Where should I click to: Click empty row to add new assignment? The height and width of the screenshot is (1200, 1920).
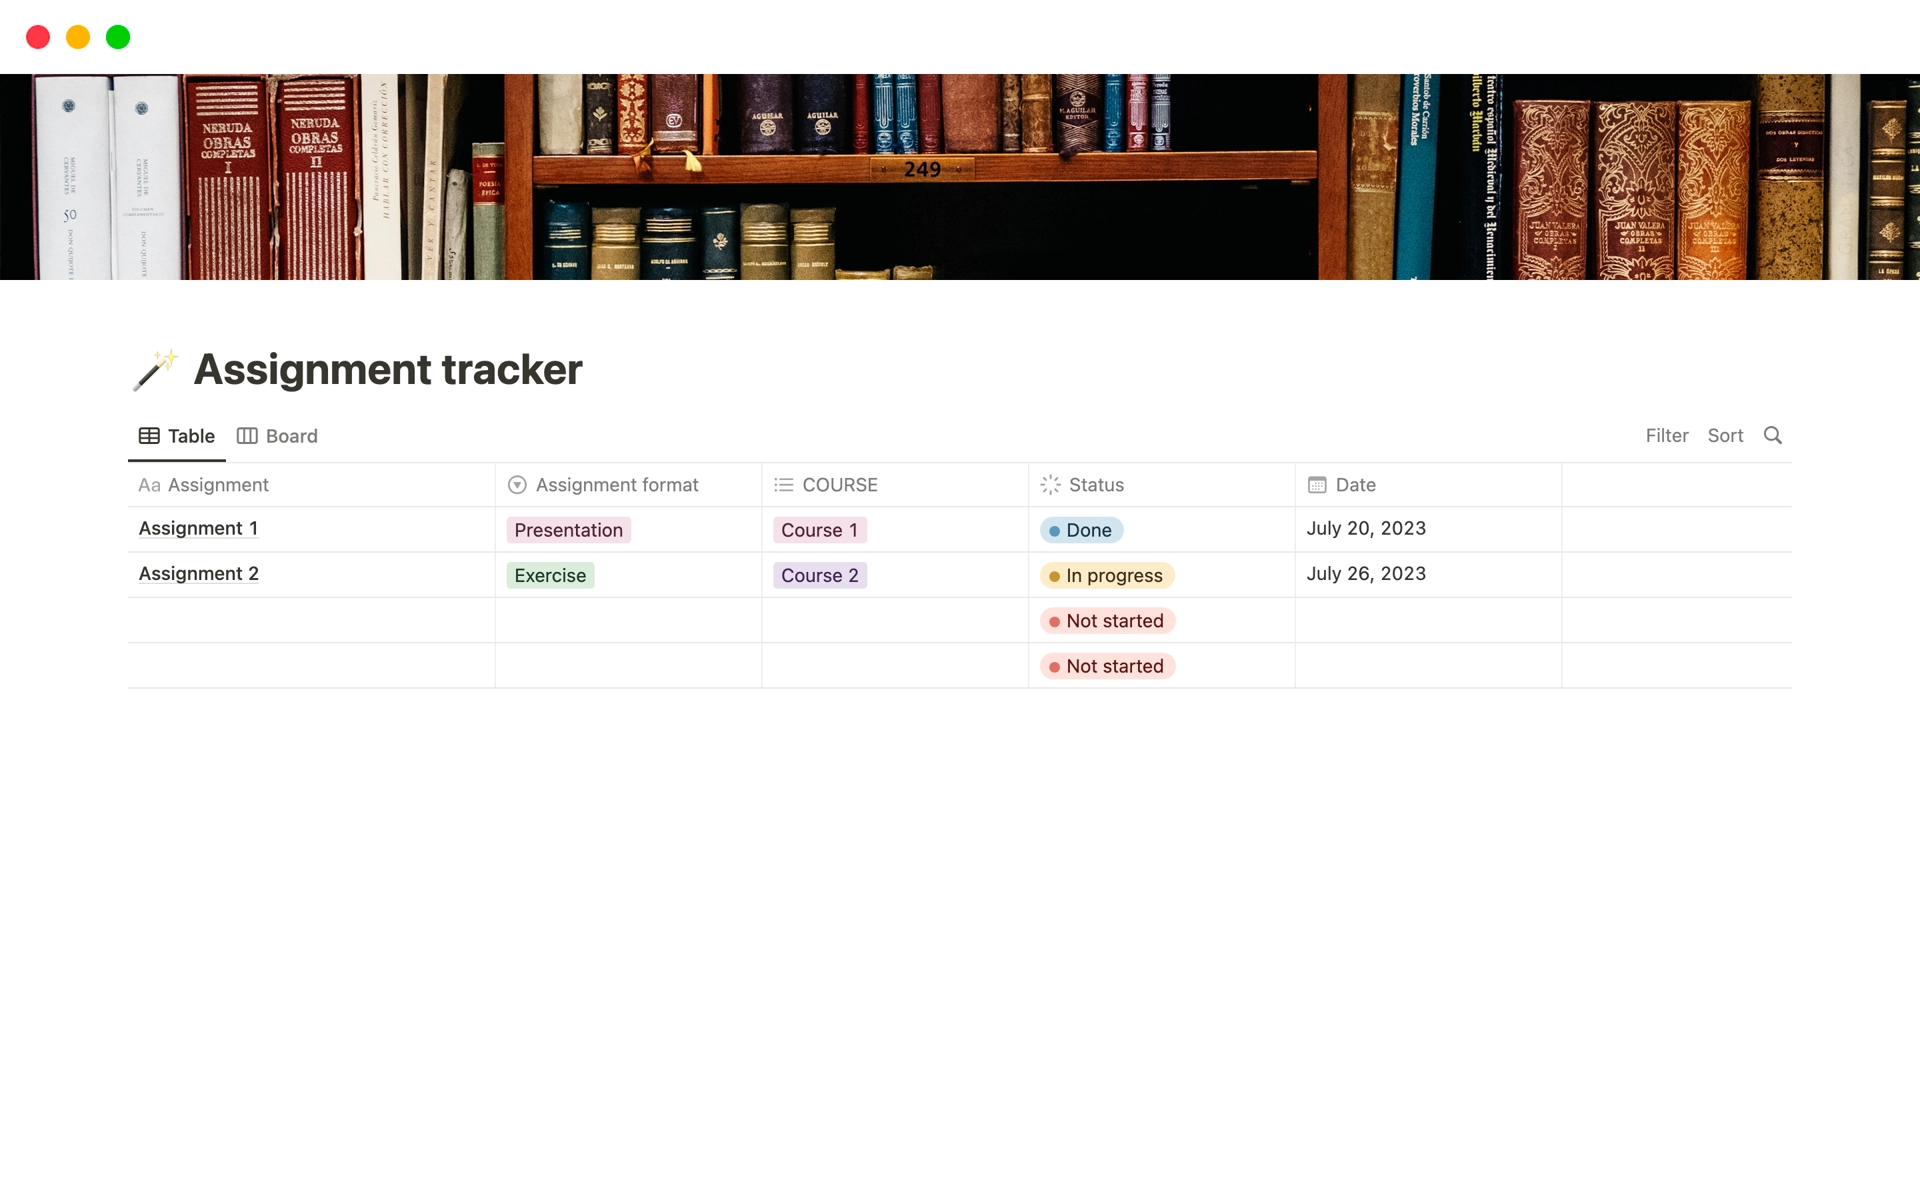click(312, 619)
